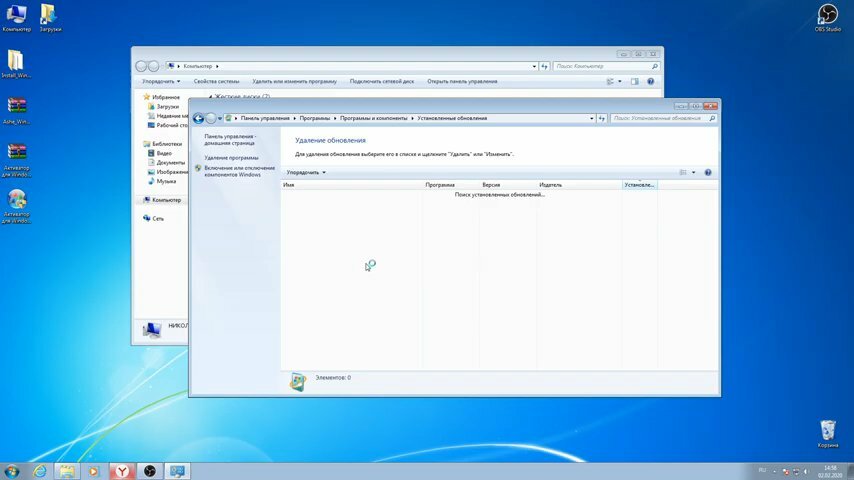Open the Компьютер desktop icon
This screenshot has height=480, width=854.
point(16,17)
